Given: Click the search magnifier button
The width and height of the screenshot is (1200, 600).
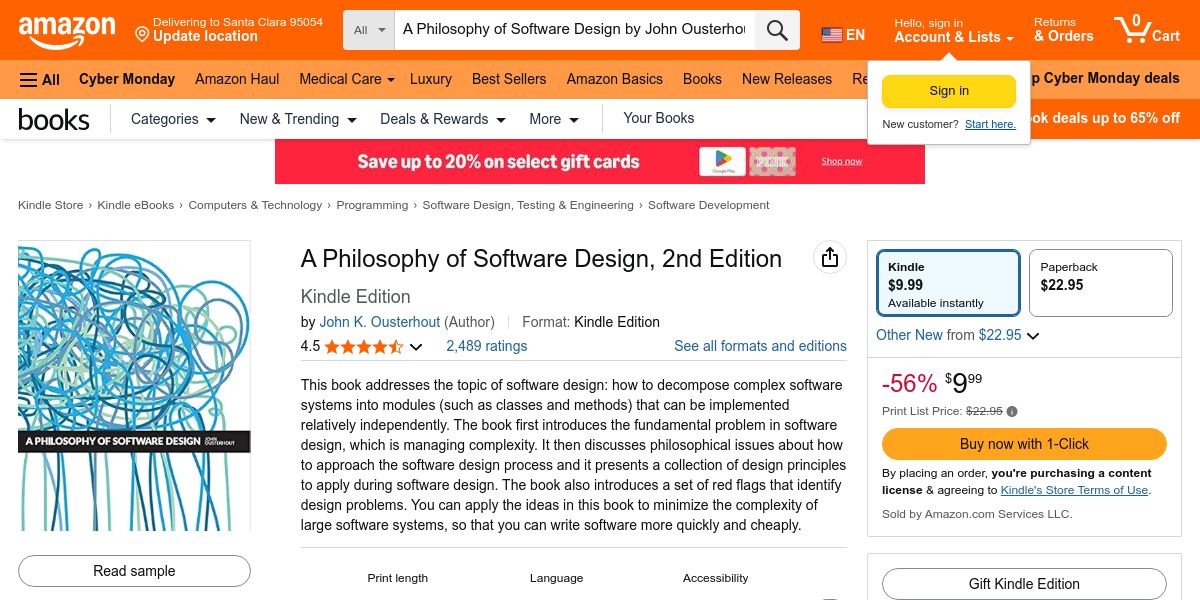Looking at the screenshot, I should (x=777, y=30).
